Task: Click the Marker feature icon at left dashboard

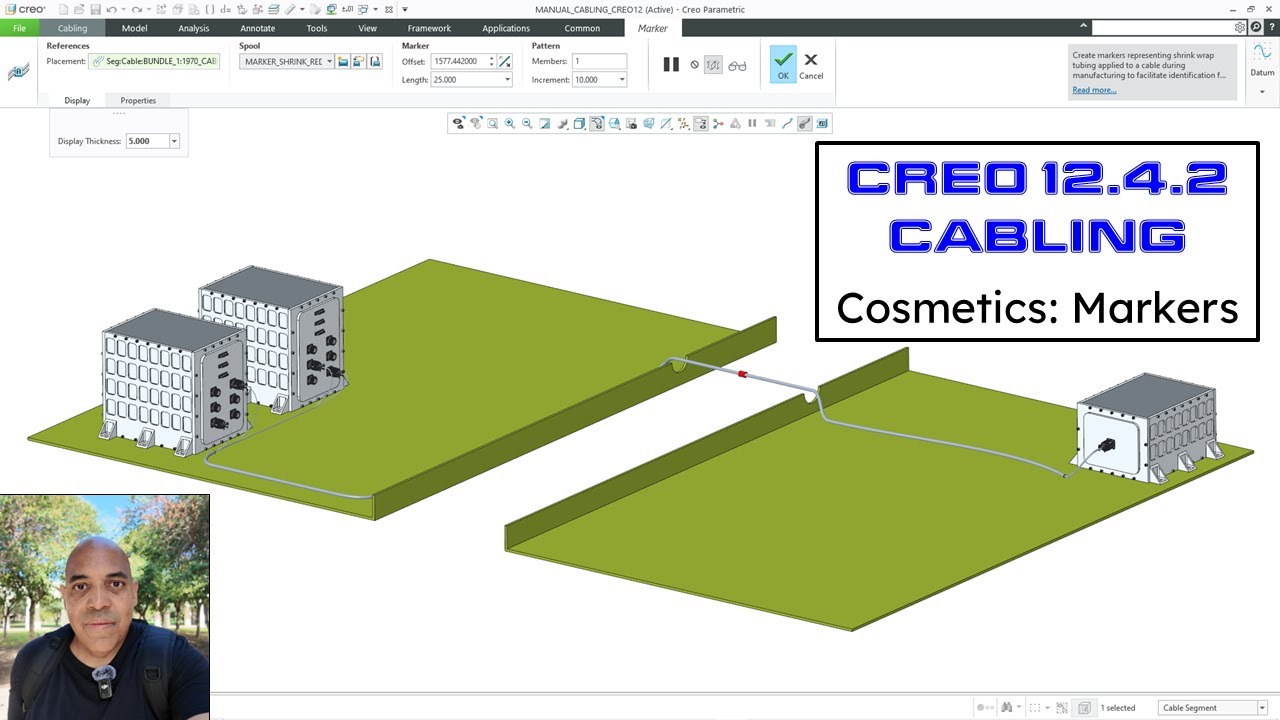Action: pyautogui.click(x=18, y=72)
